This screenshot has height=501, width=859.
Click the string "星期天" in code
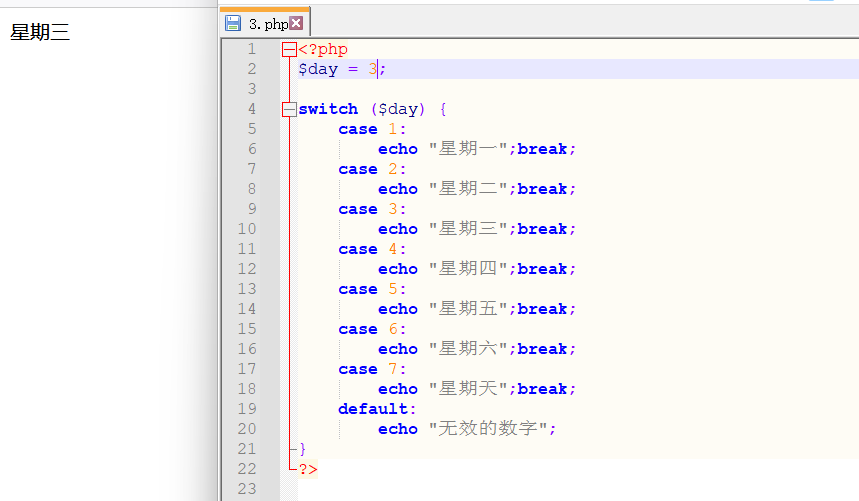468,389
